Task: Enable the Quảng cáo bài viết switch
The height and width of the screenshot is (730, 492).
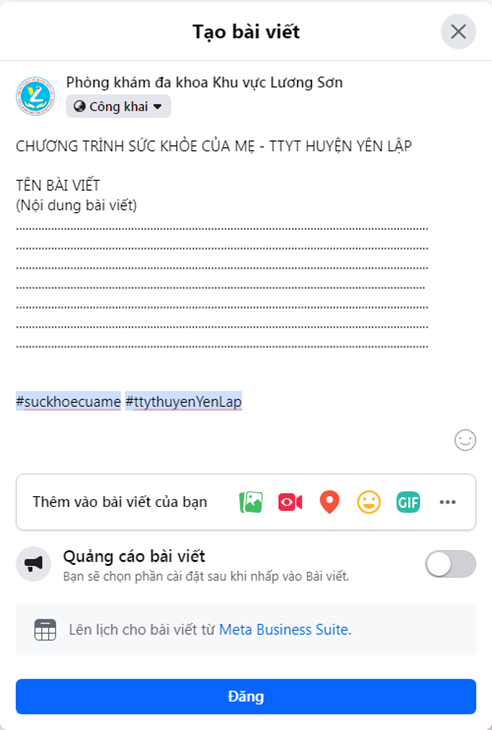Action: coord(451,564)
